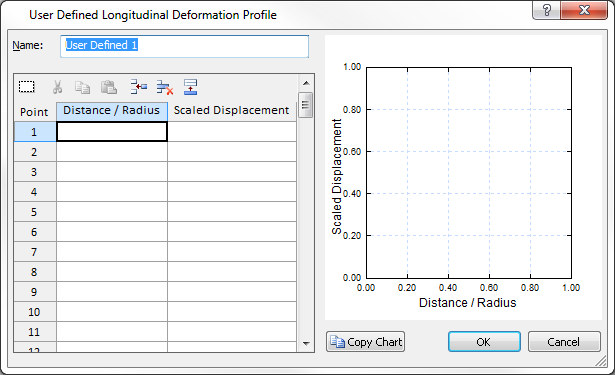Click the grid vertical scrollbar thumb
Image resolution: width=615 pixels, height=375 pixels.
pyautogui.click(x=306, y=105)
